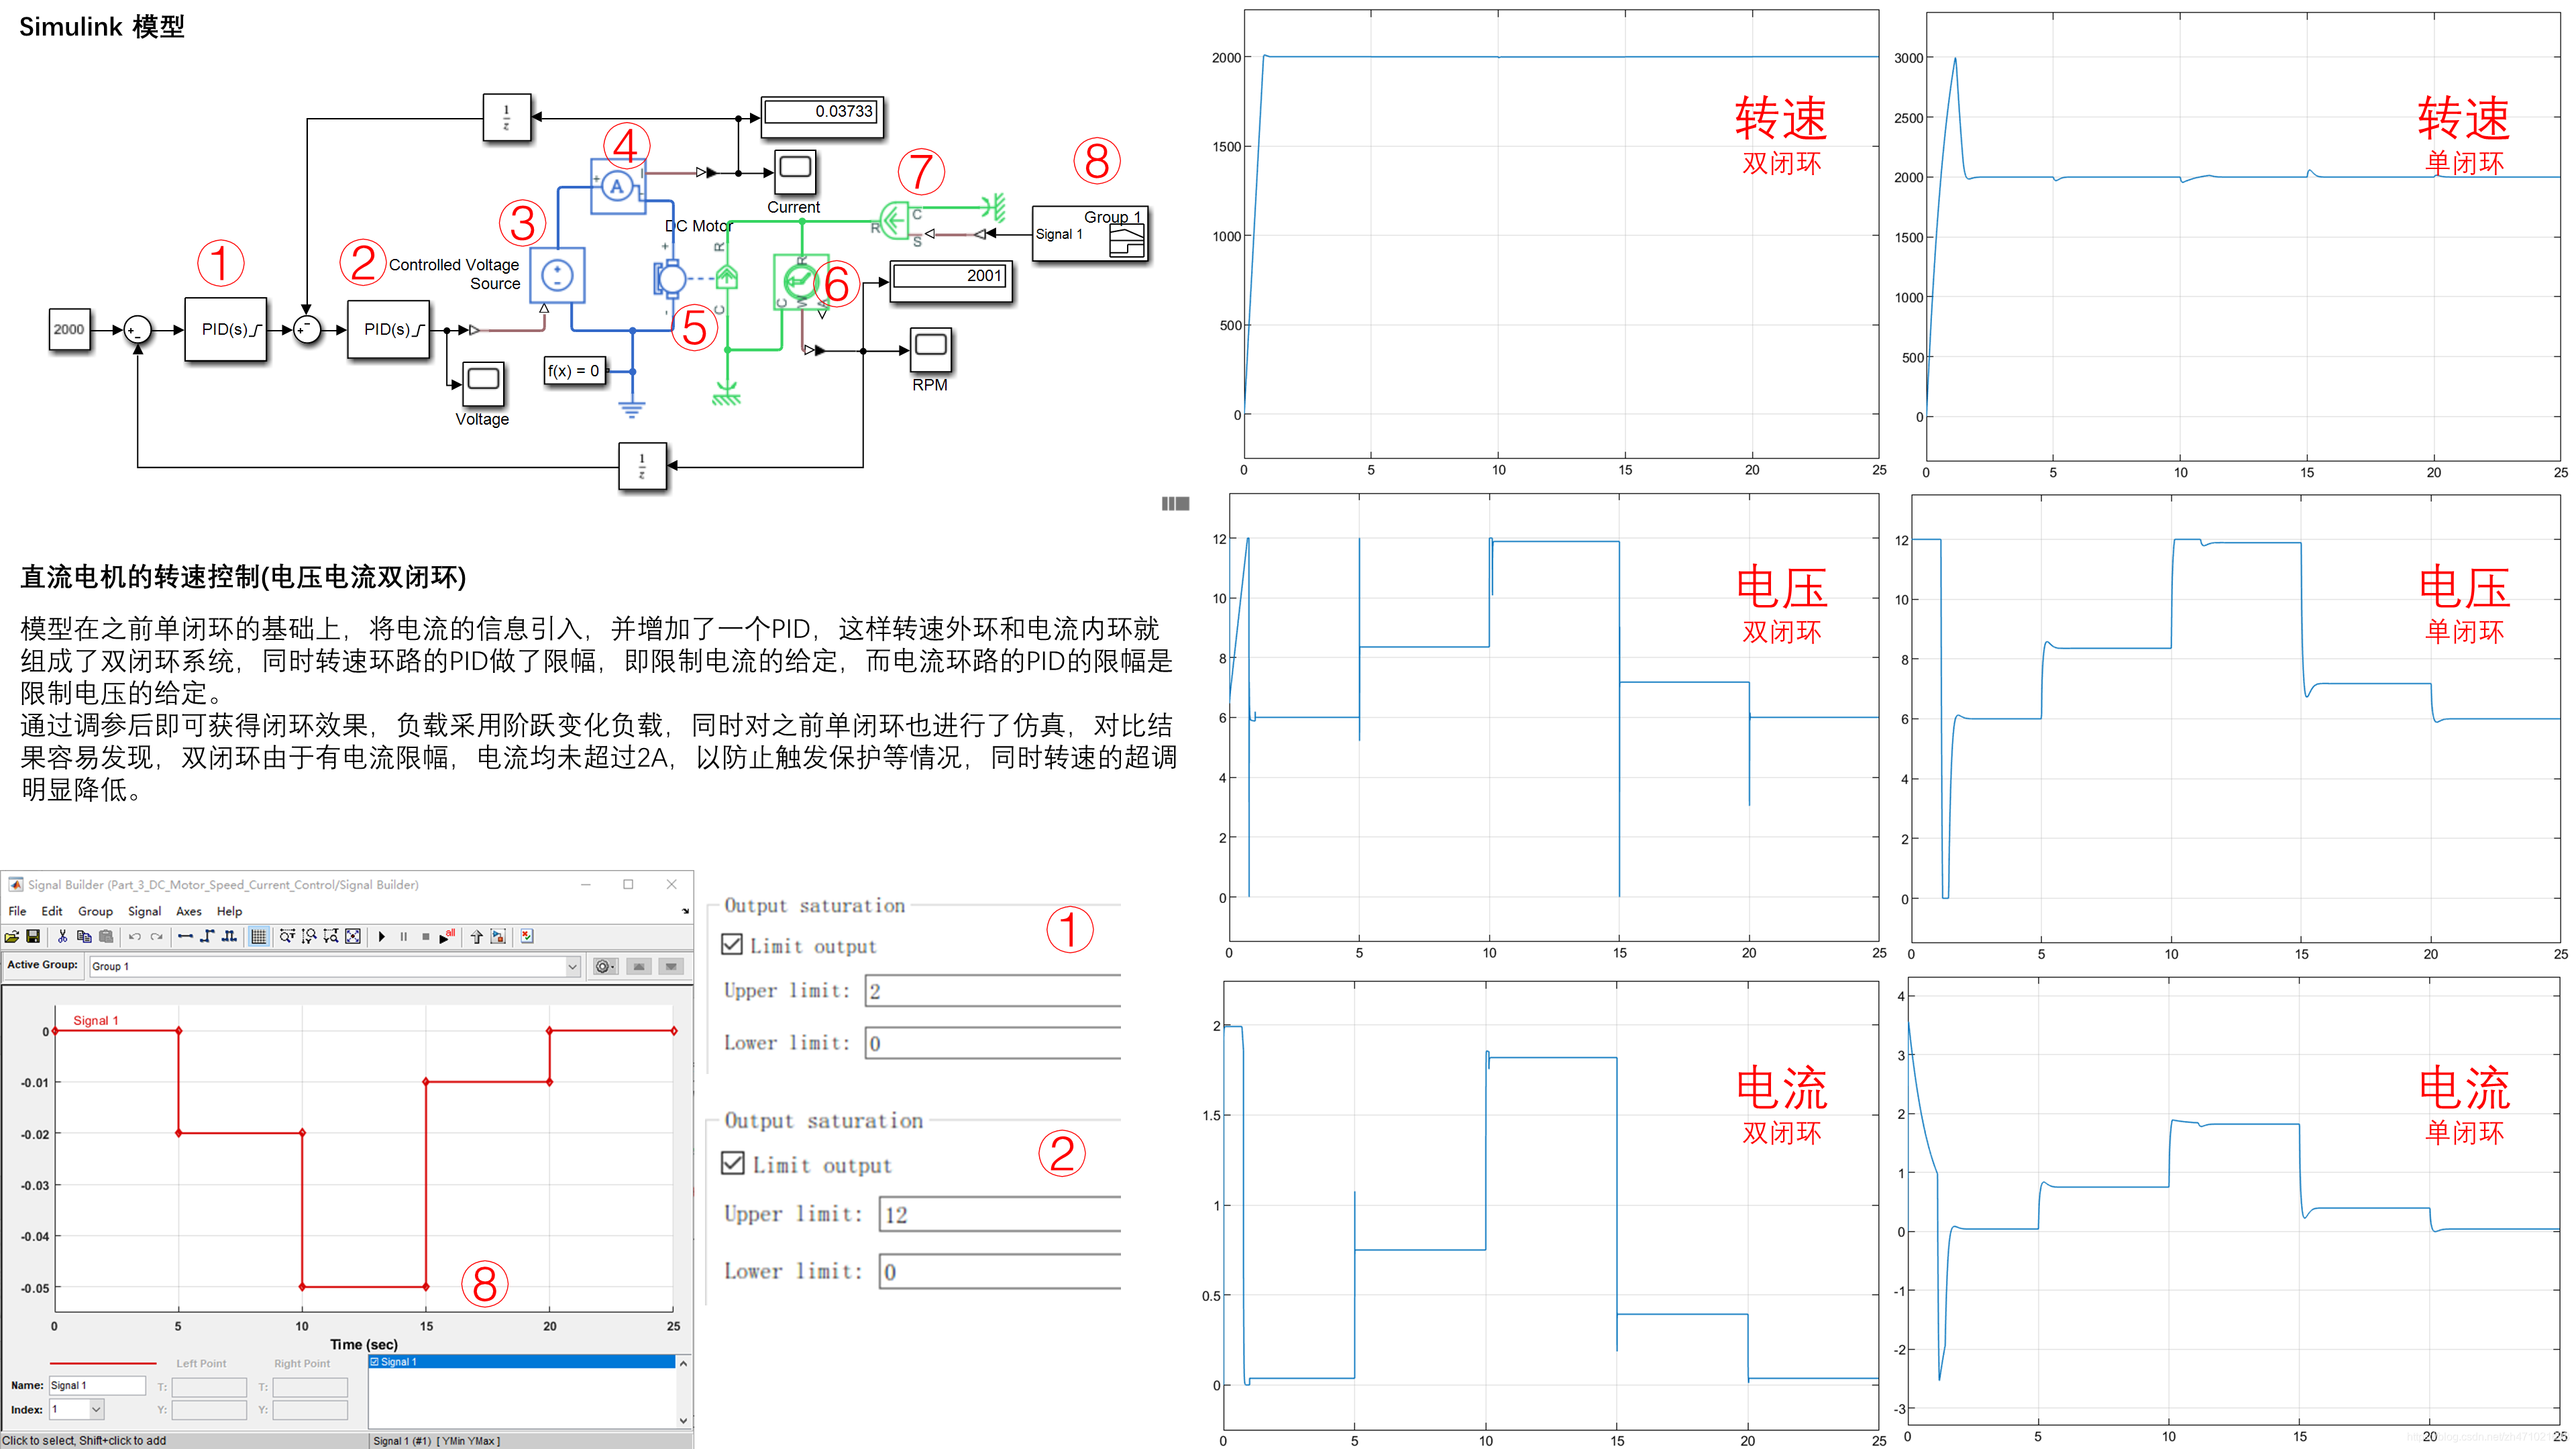Expand the Index dropdown
2576x1449 pixels.
(x=97, y=1410)
